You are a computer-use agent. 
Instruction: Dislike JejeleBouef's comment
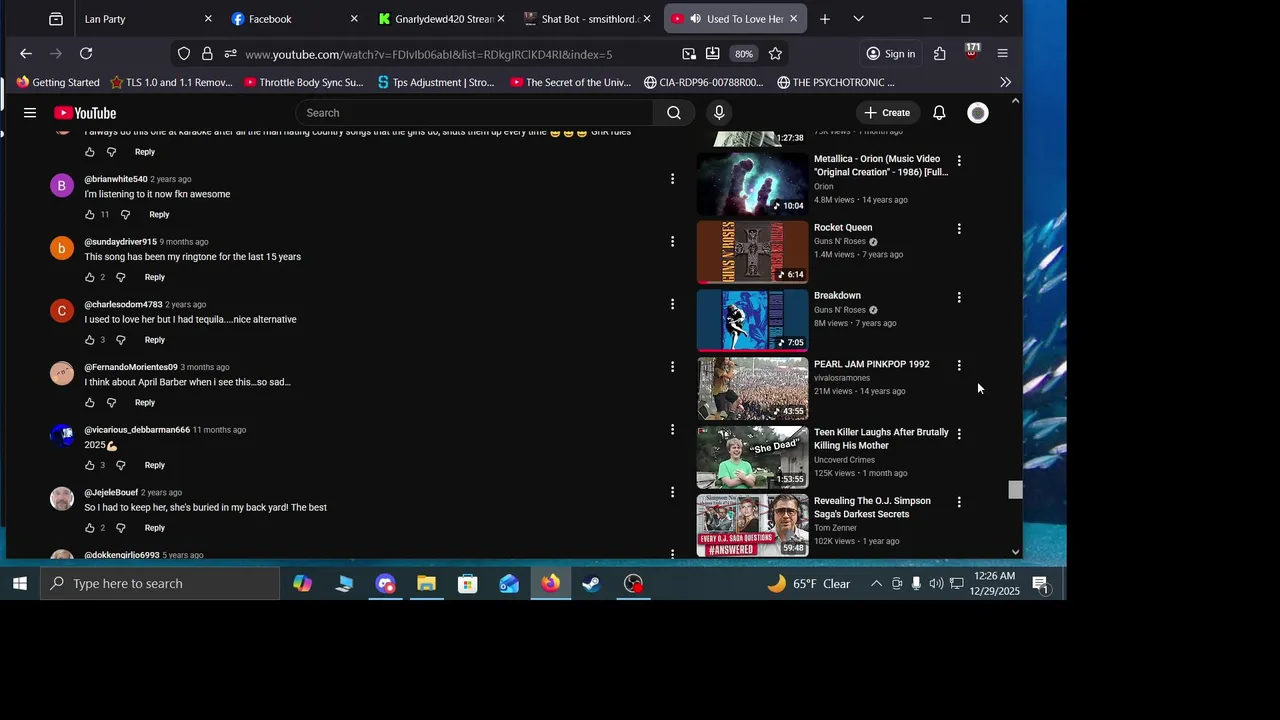121,528
